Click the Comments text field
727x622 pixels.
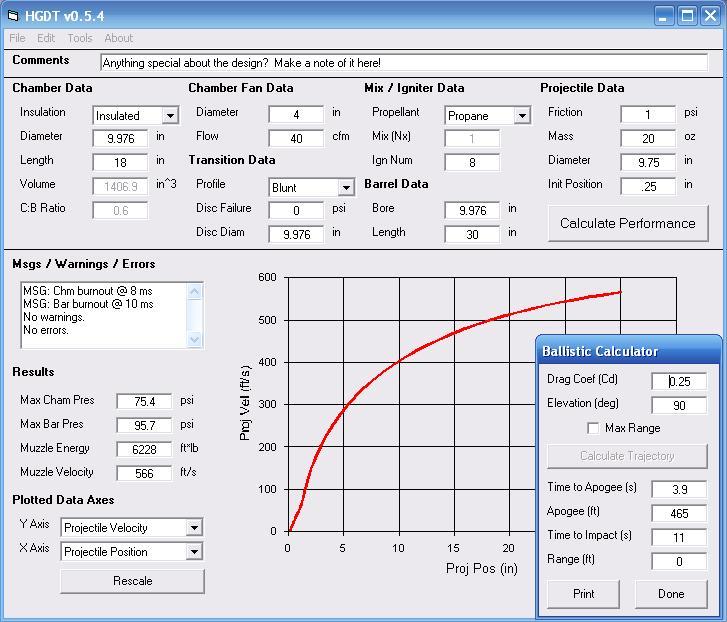pyautogui.click(x=403, y=63)
